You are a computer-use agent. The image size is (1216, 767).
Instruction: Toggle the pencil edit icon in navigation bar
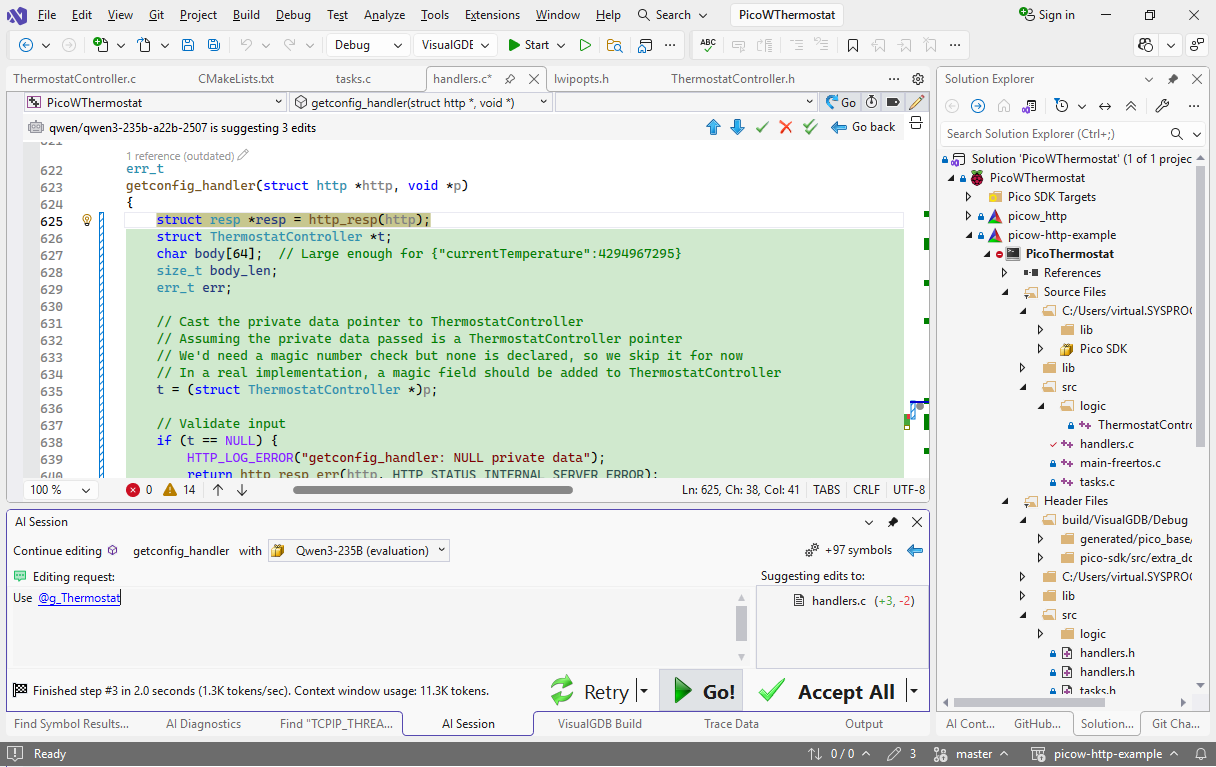[916, 102]
